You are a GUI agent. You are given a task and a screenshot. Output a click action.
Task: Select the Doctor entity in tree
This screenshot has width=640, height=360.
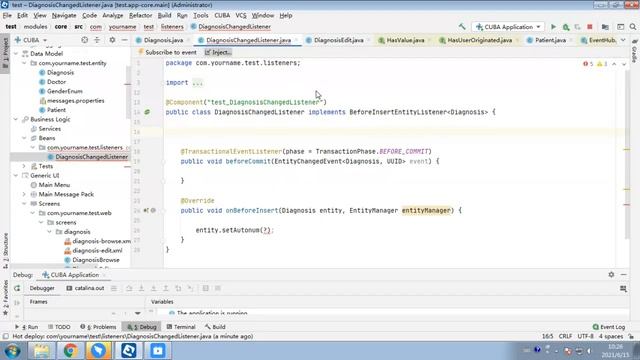pyautogui.click(x=56, y=82)
